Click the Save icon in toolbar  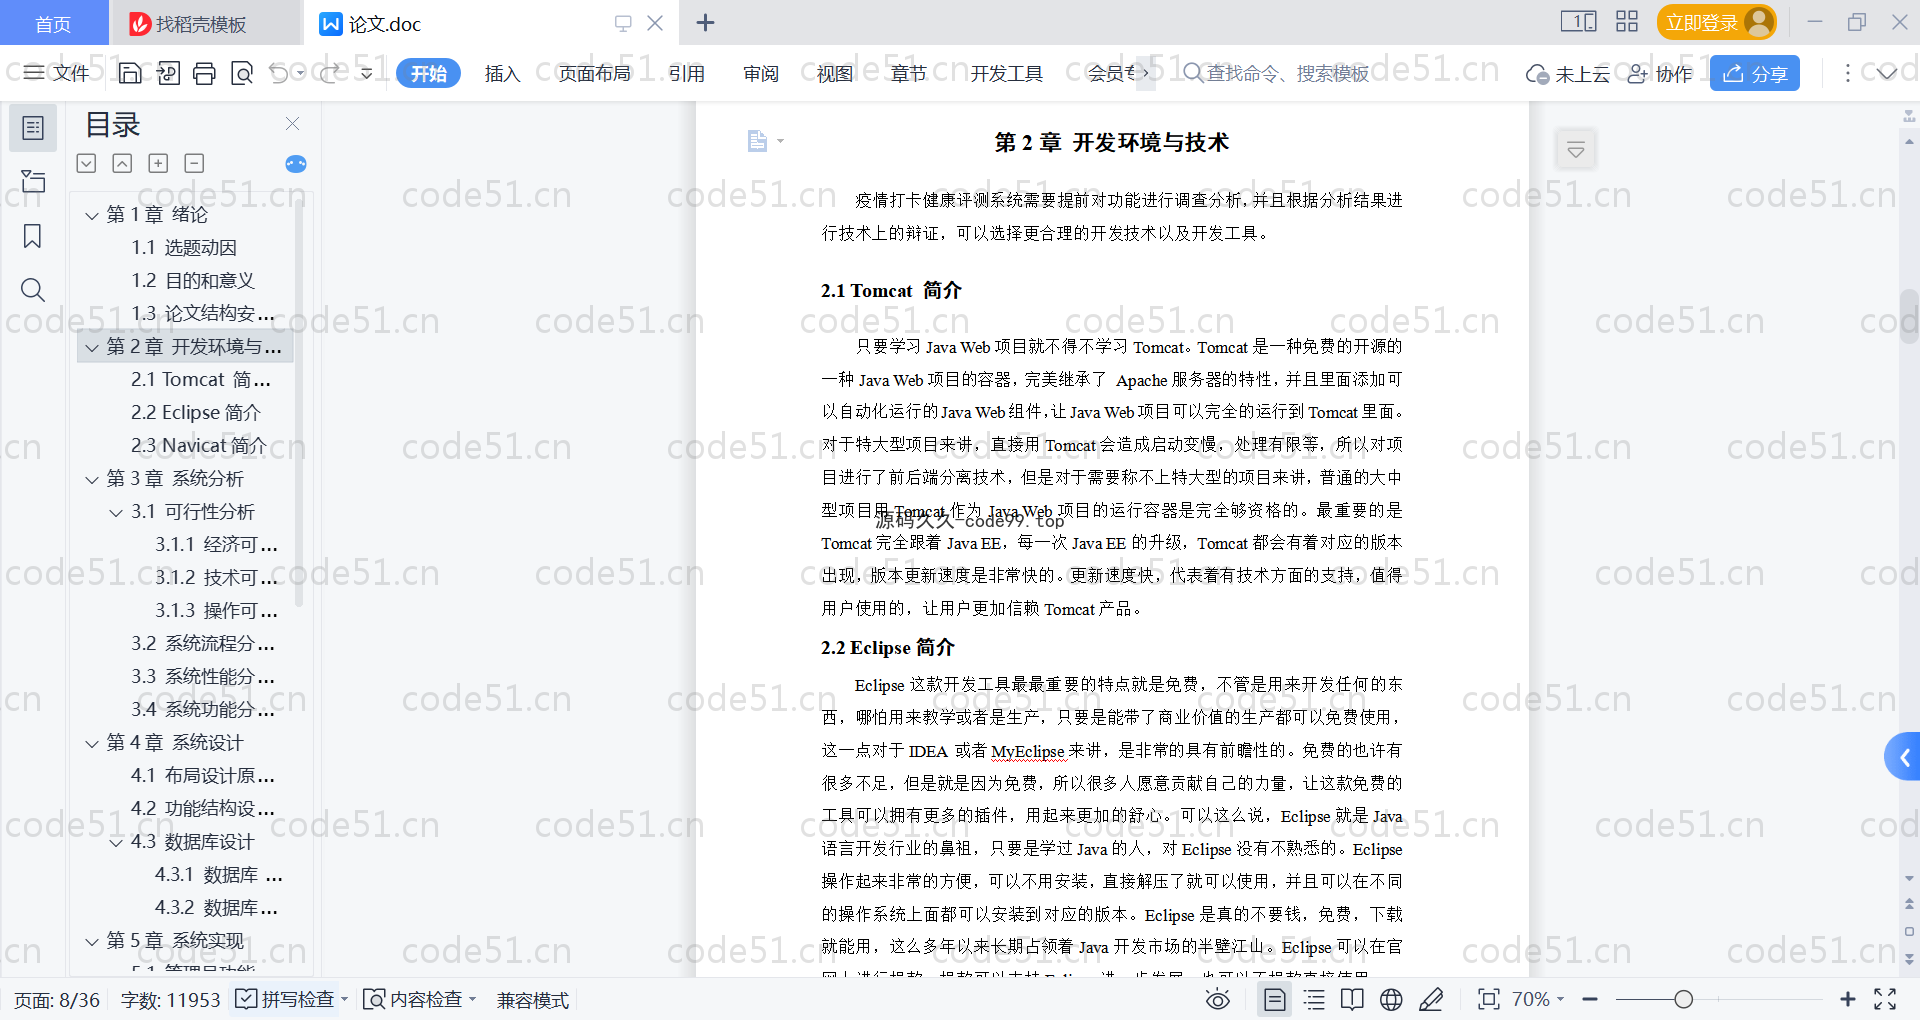(x=130, y=73)
